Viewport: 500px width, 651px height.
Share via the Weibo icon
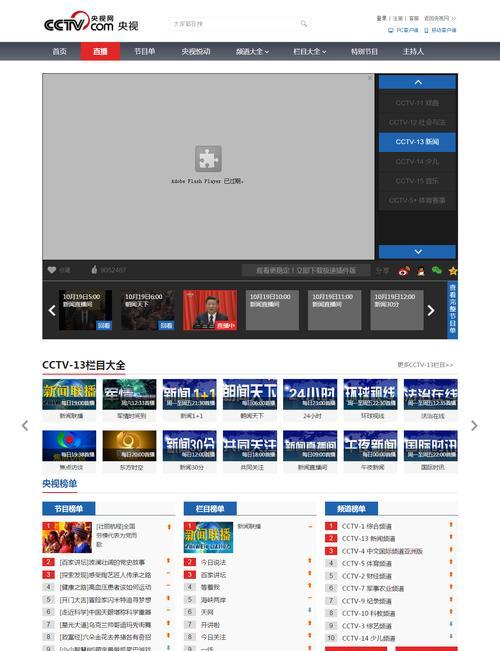pos(404,271)
